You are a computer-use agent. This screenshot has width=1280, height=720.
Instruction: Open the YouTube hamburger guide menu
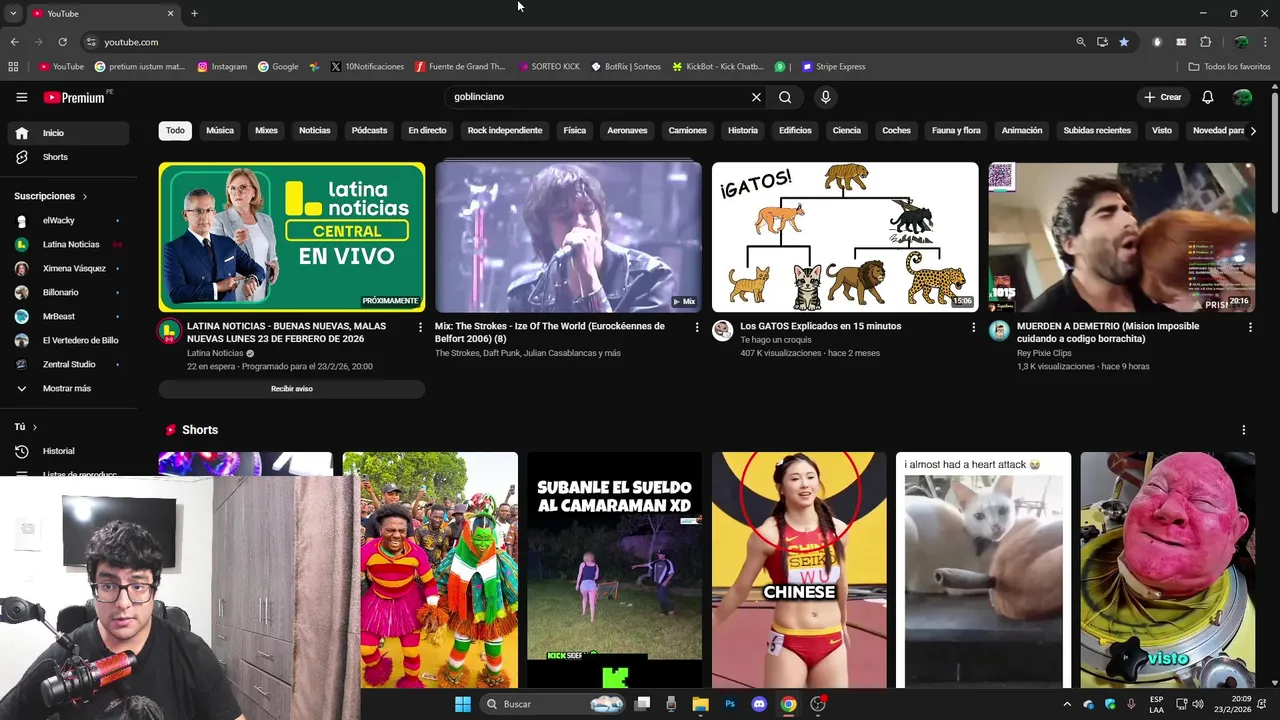point(21,97)
